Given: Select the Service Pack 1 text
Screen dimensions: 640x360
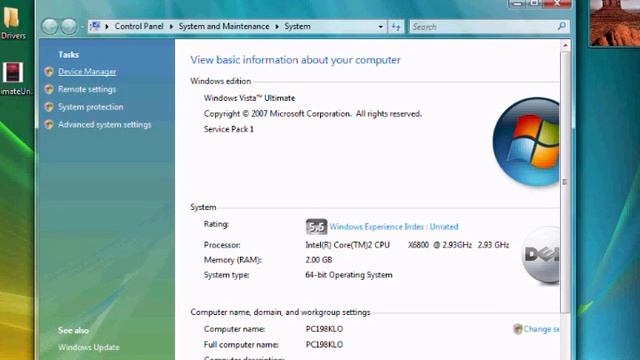Looking at the screenshot, I should click(229, 129).
